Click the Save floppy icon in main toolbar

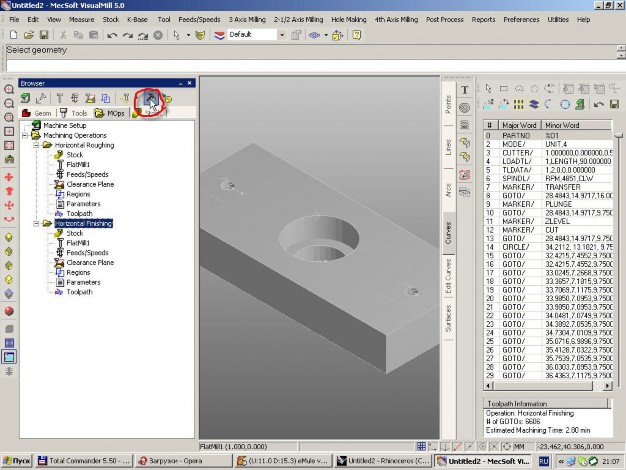click(44, 35)
